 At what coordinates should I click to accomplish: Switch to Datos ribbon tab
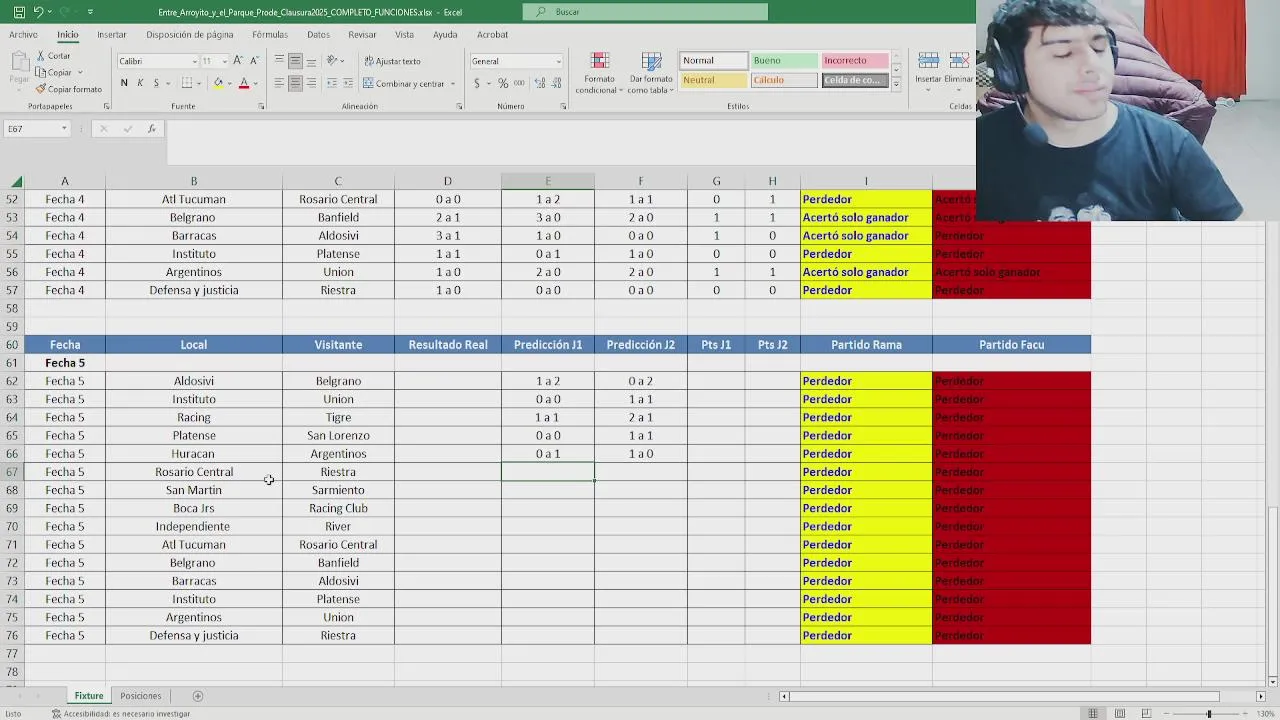point(319,34)
